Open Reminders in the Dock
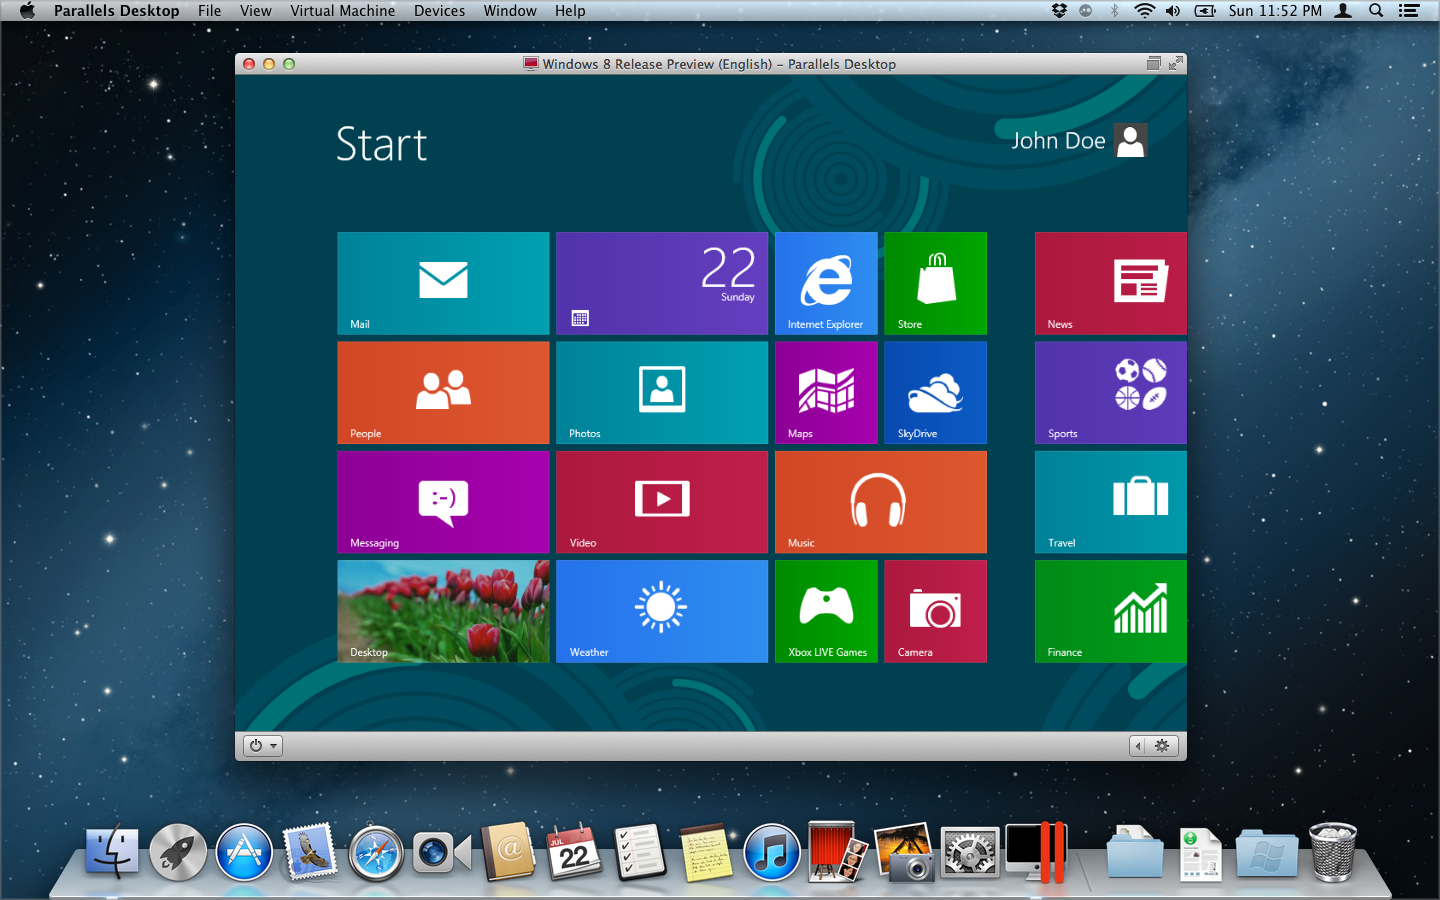The image size is (1440, 900). pos(640,853)
